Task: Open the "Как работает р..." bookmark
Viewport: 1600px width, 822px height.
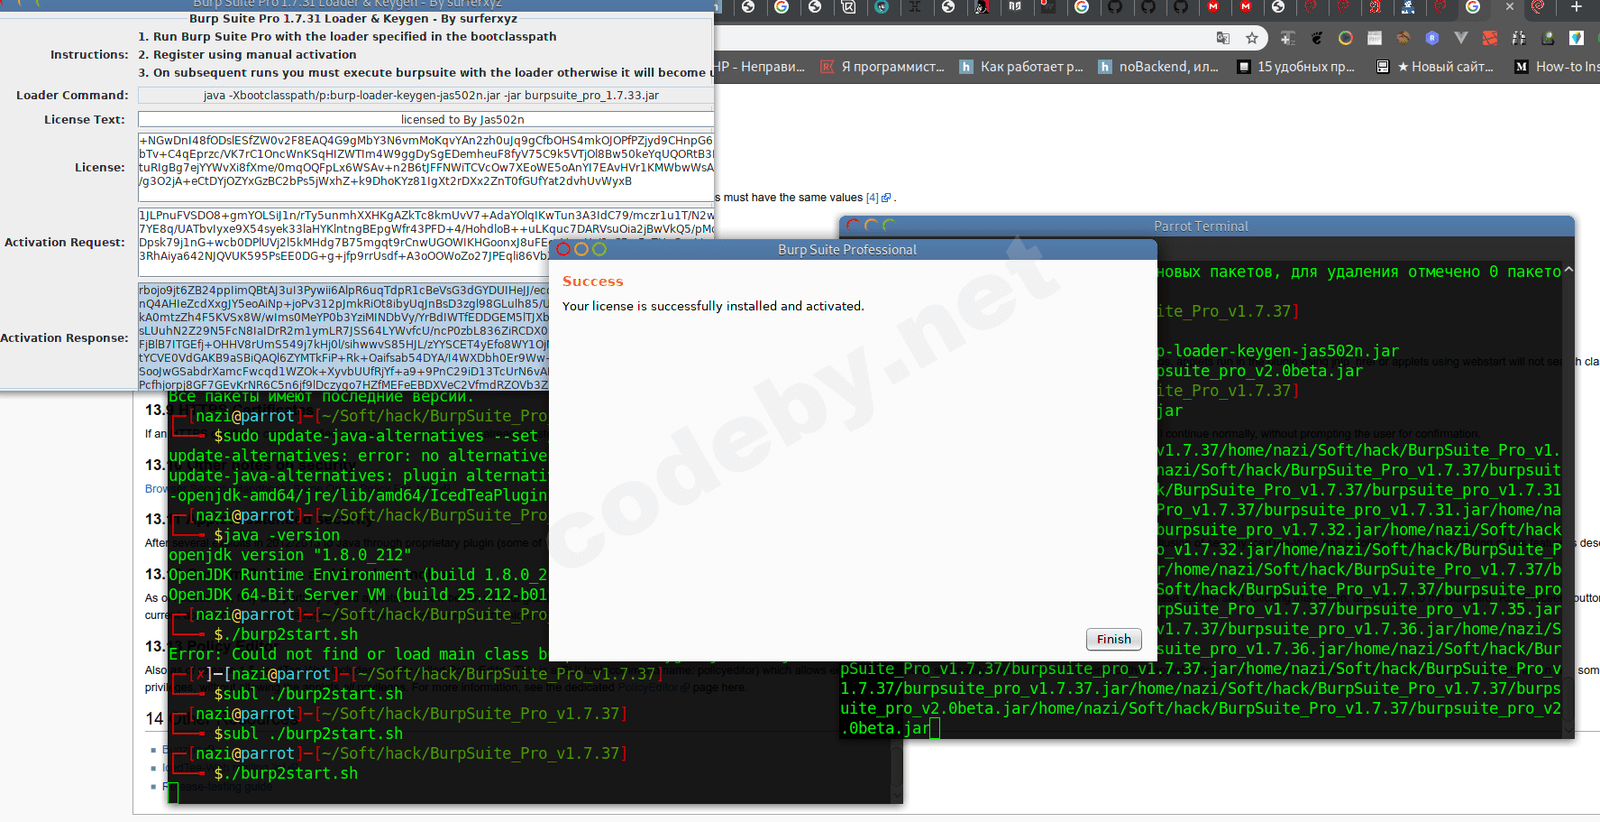Action: (1021, 67)
